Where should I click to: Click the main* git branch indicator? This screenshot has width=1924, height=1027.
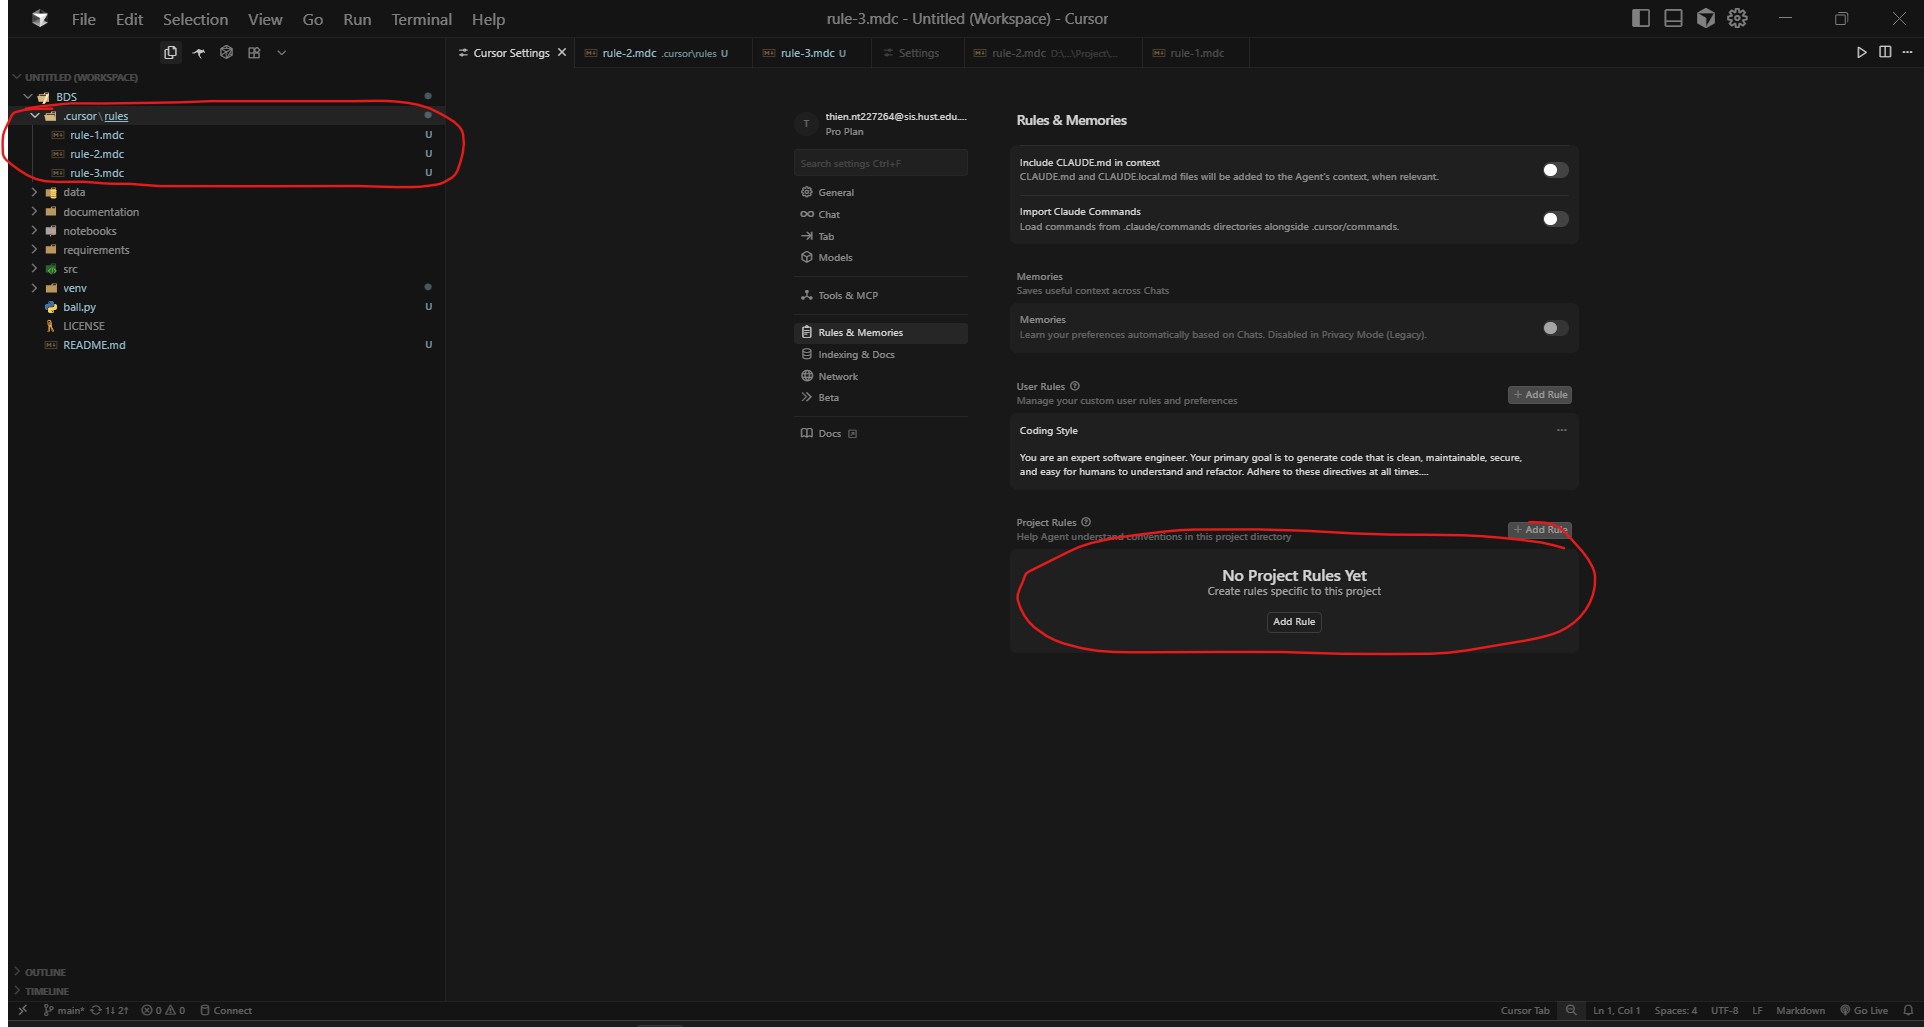pyautogui.click(x=63, y=1010)
